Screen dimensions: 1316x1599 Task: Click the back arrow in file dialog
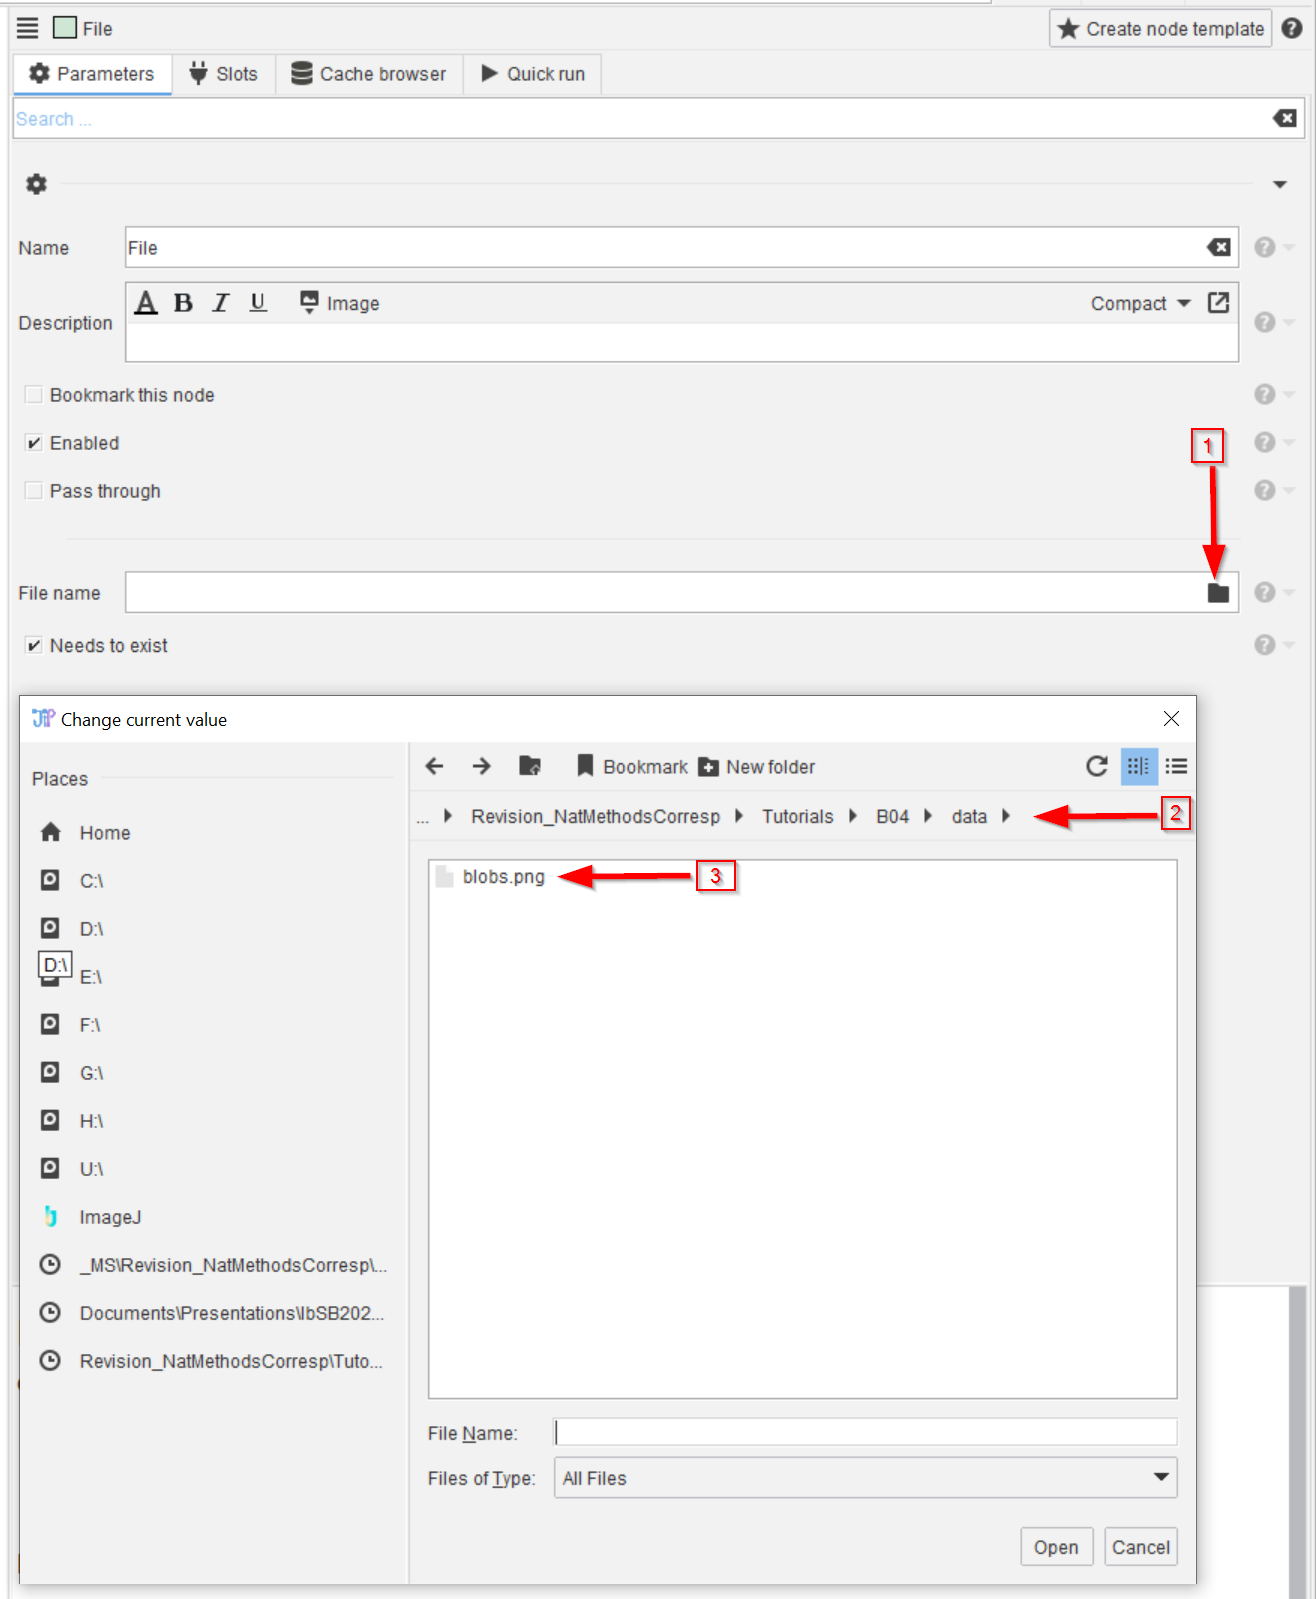coord(434,766)
